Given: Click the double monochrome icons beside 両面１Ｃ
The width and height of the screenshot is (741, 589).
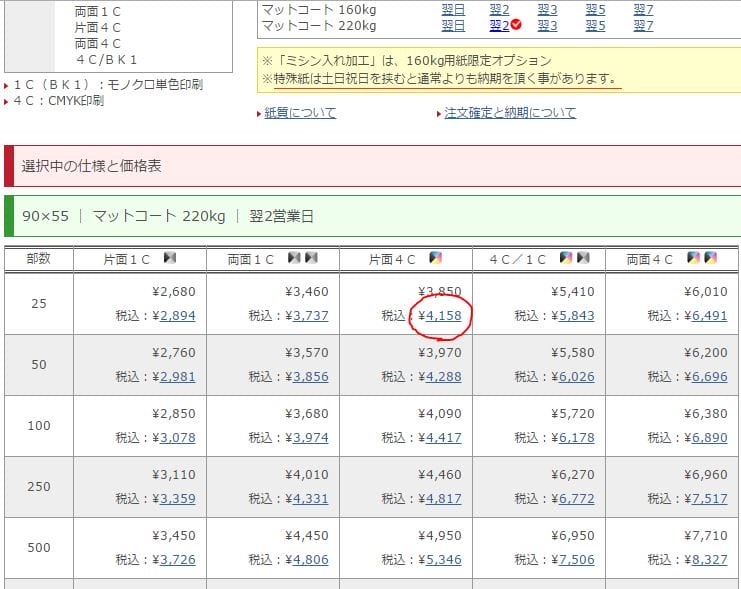Looking at the screenshot, I should coord(302,259).
